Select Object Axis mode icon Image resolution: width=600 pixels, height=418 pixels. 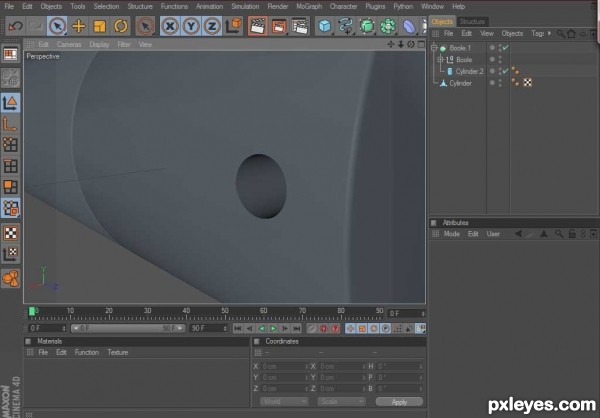coord(10,124)
